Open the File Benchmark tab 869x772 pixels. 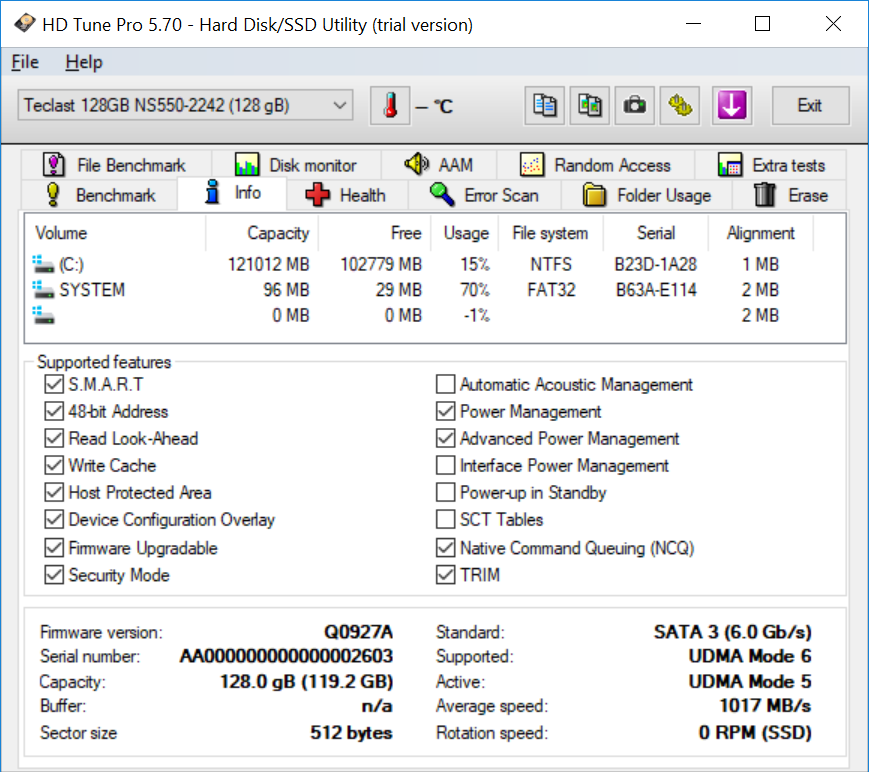(116, 165)
